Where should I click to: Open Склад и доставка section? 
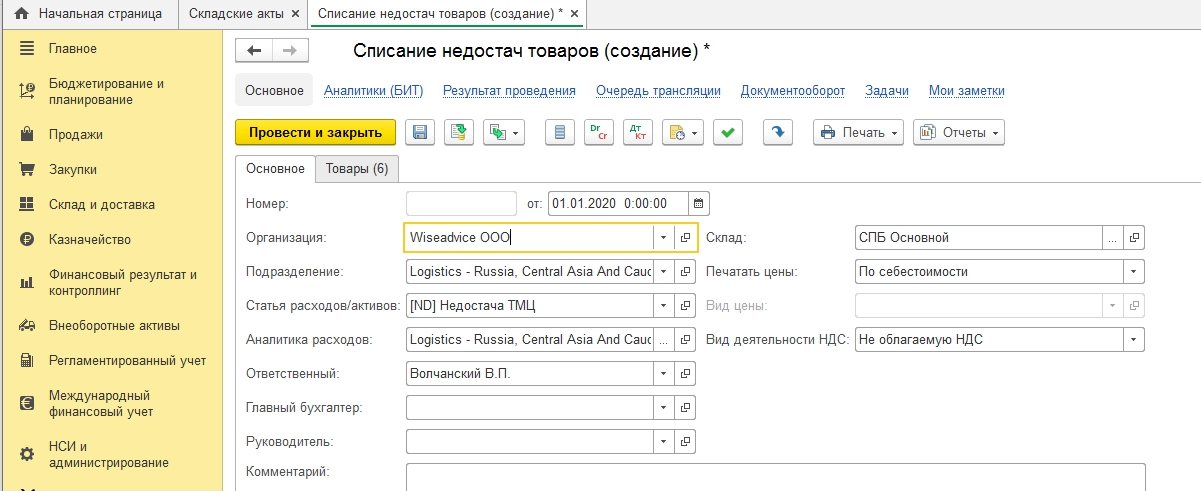point(101,204)
